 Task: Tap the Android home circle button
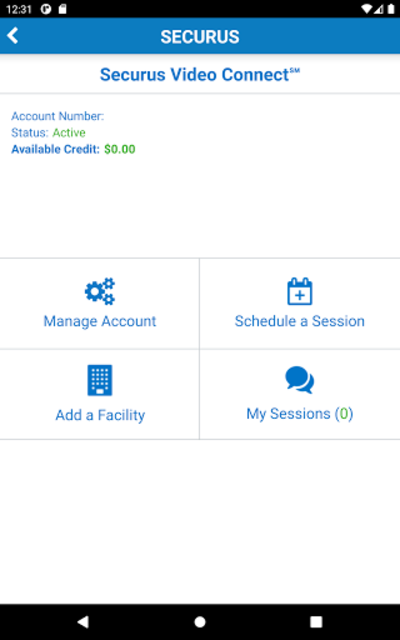(x=200, y=622)
